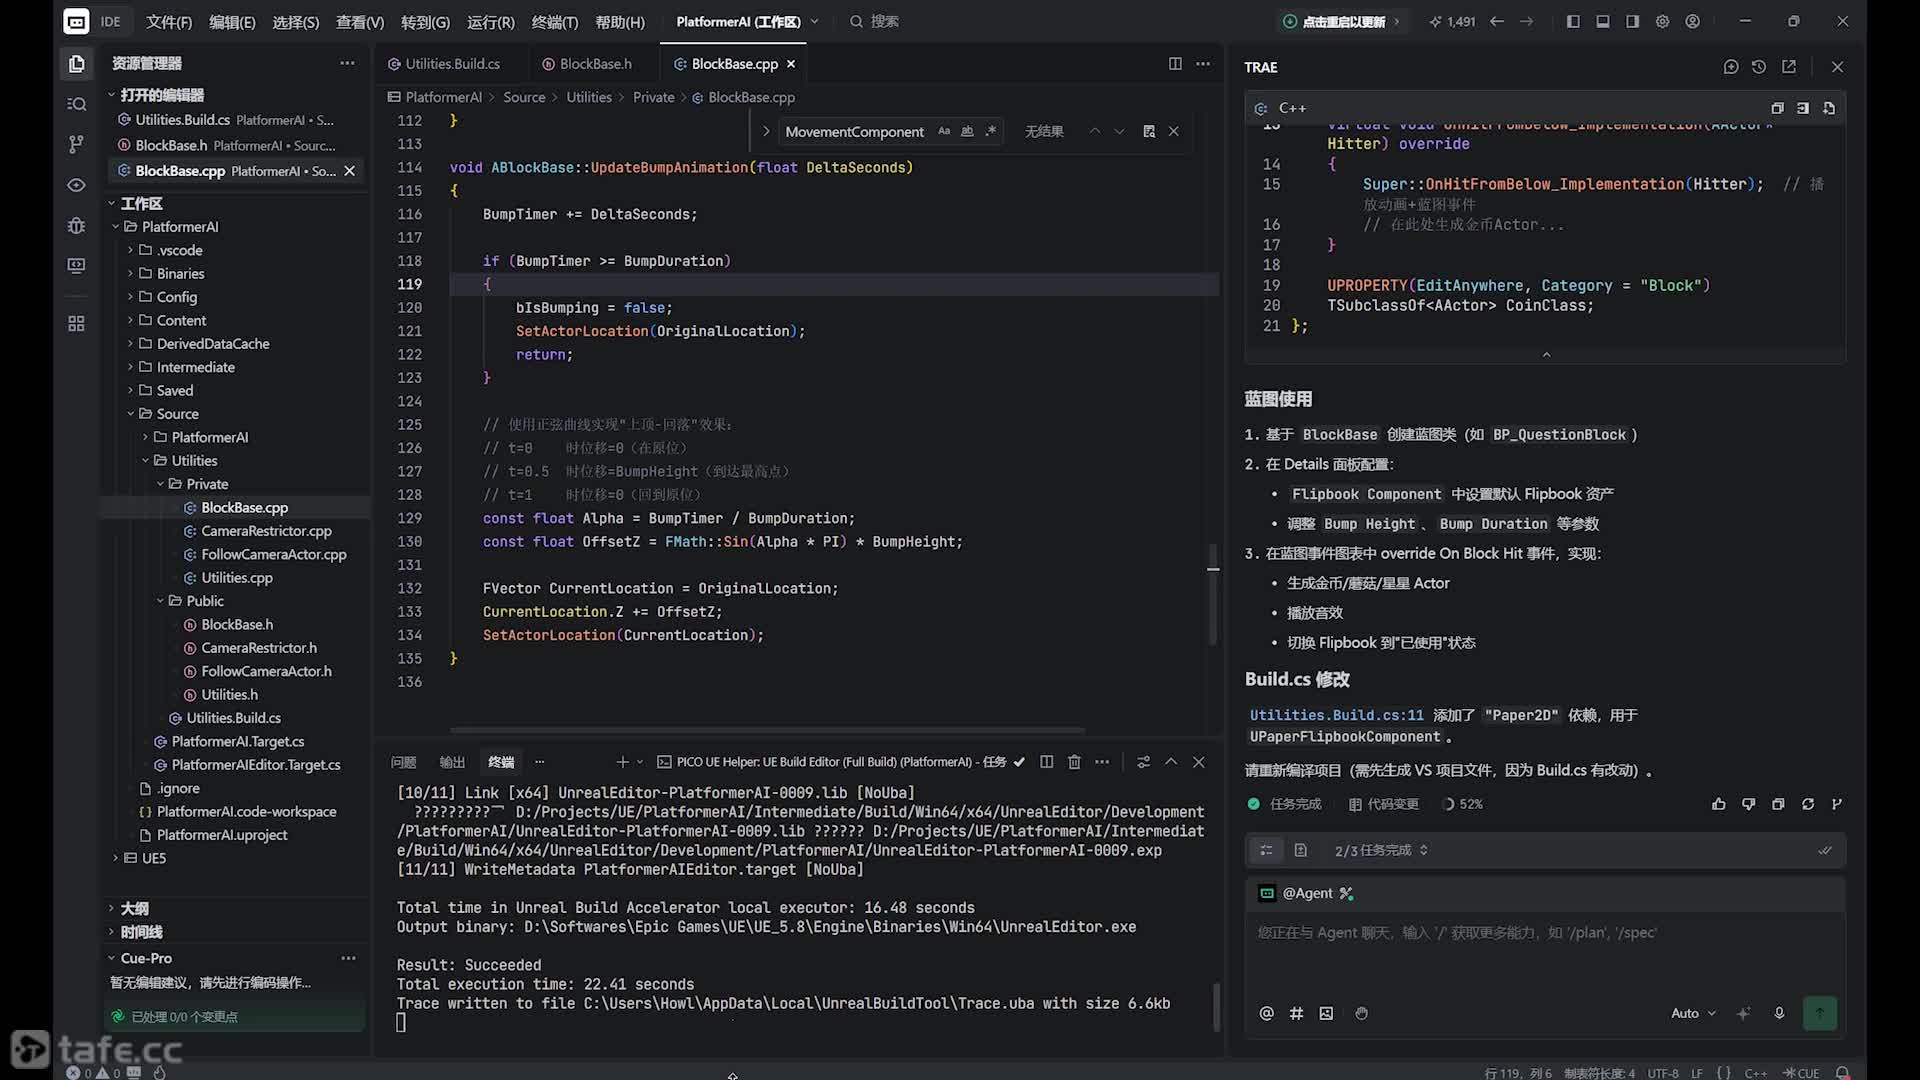
Task: Expand the 时间线 timeline section
Action: coord(141,932)
